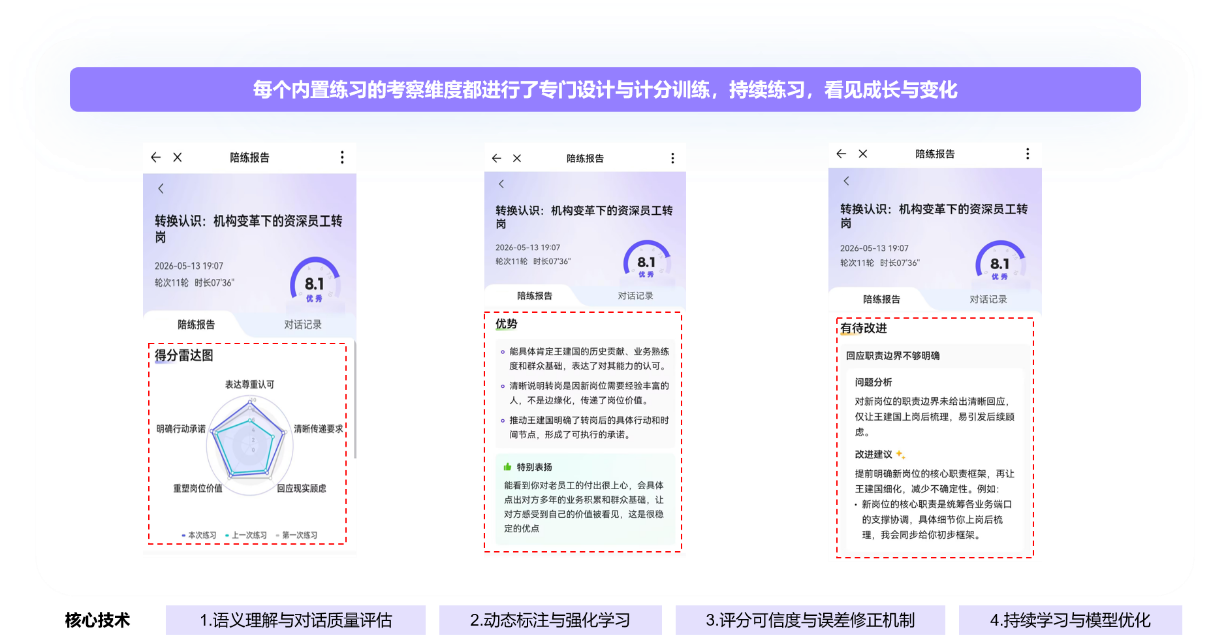Image resolution: width=1211 pixels, height=640 pixels.
Task: Click back arrow in right phone header
Action: tap(842, 154)
